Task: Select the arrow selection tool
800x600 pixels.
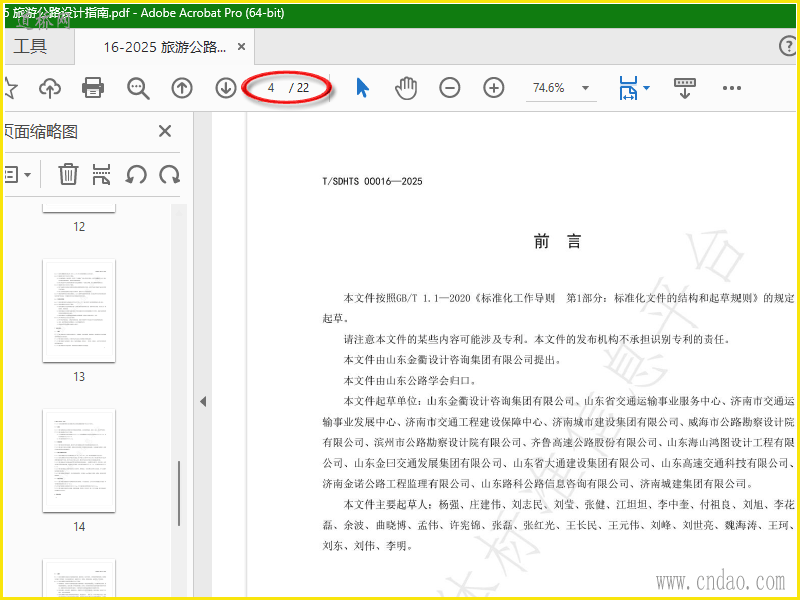Action: [362, 88]
